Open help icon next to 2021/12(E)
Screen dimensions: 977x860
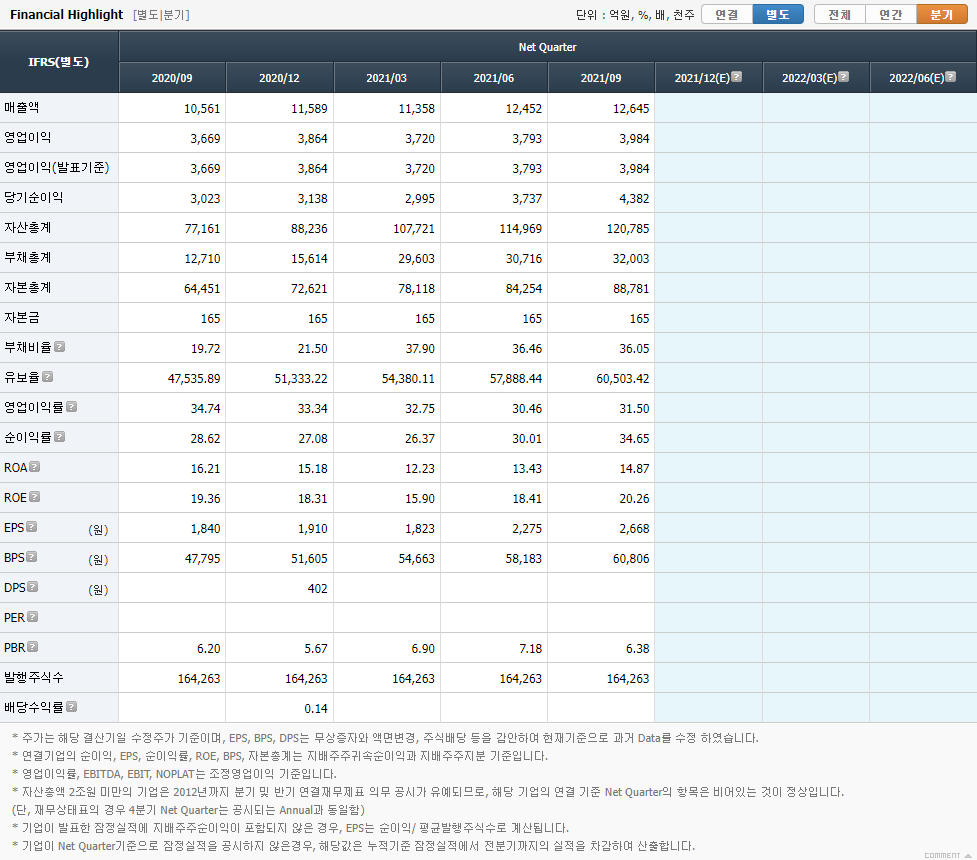(x=736, y=77)
